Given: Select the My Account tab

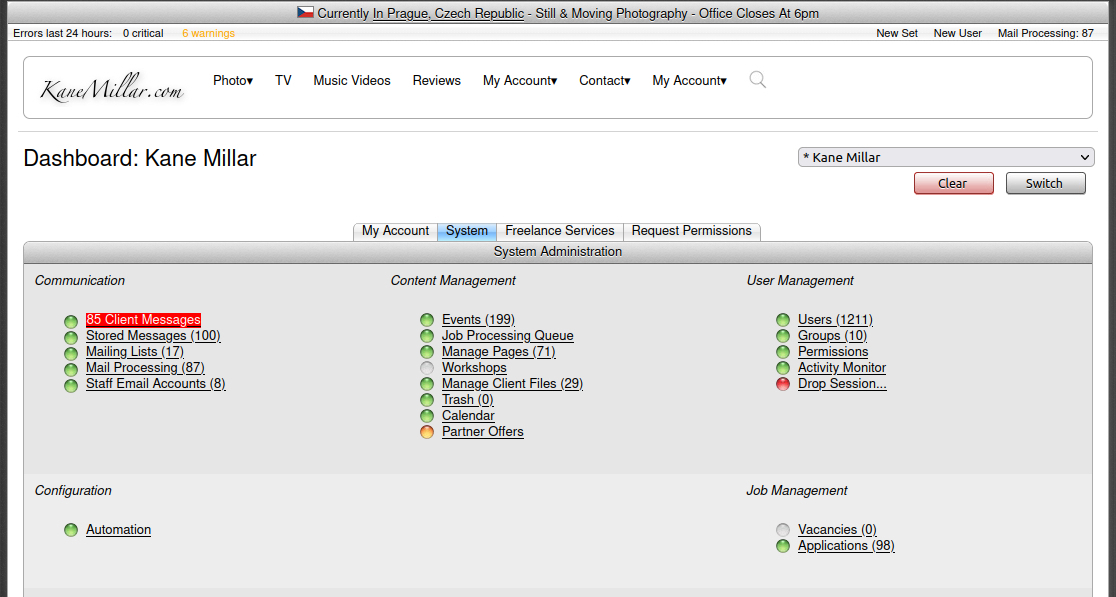Looking at the screenshot, I should [x=395, y=231].
